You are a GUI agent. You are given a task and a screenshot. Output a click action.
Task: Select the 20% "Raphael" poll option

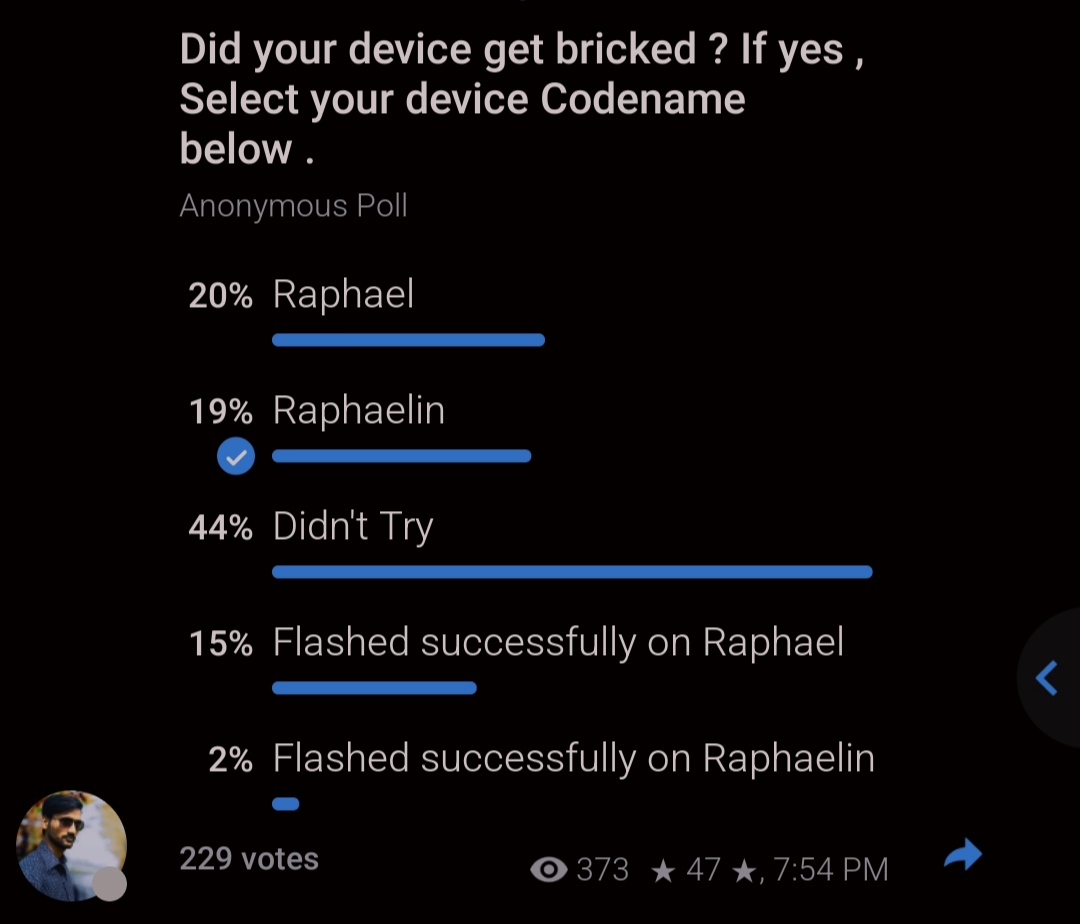[x=343, y=295]
